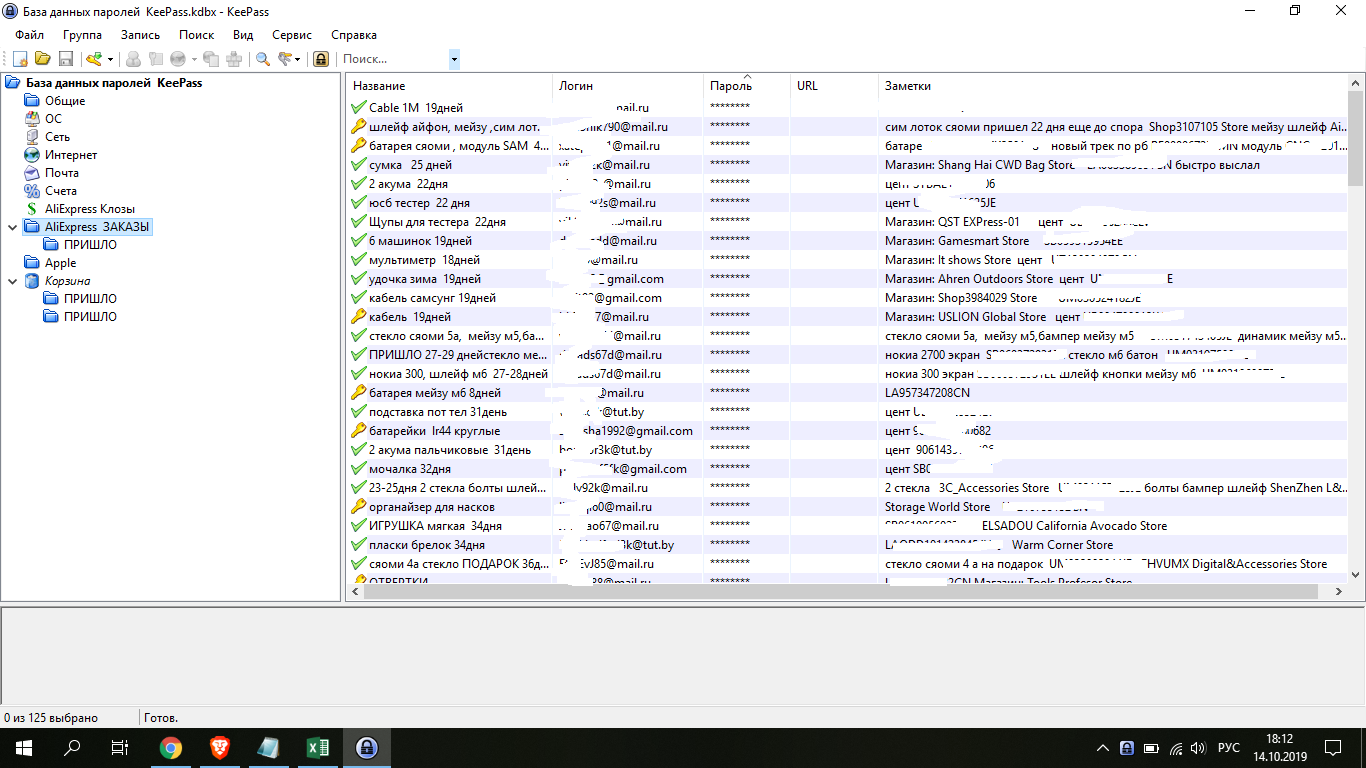Image resolution: width=1366 pixels, height=768 pixels.
Task: Click the Общие group folder icon
Action: 32,101
